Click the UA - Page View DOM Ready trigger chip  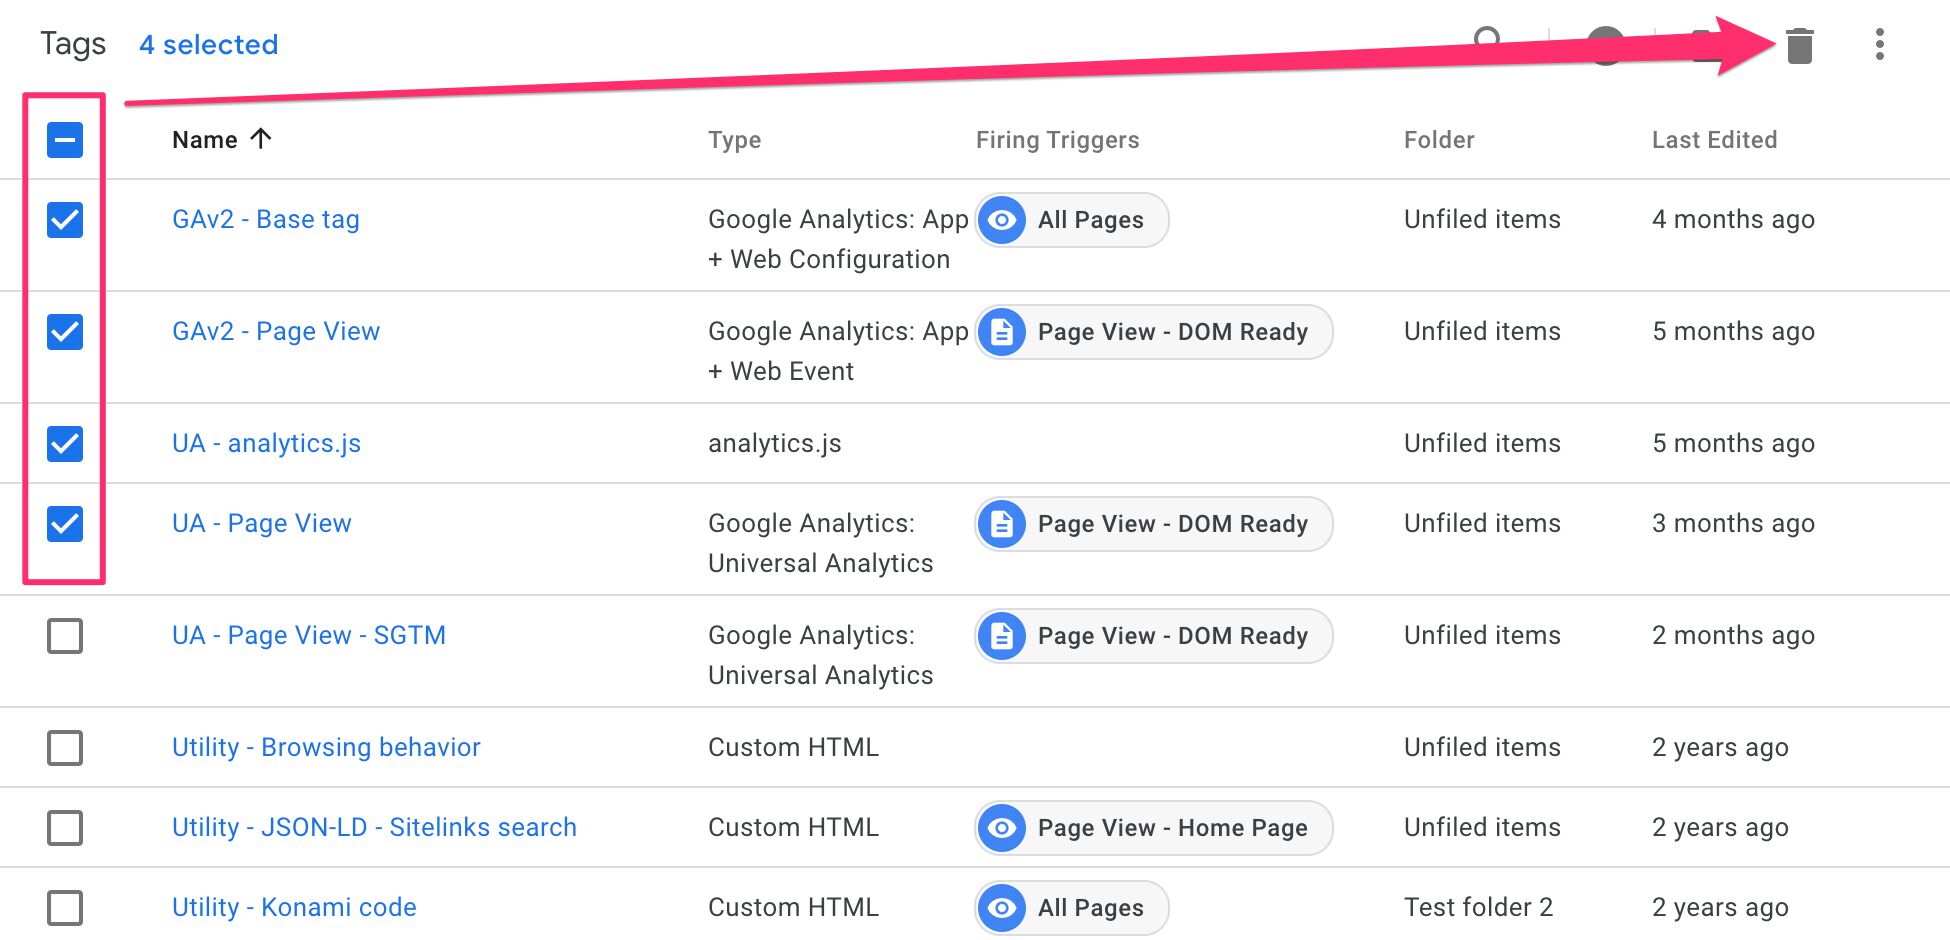(1154, 524)
